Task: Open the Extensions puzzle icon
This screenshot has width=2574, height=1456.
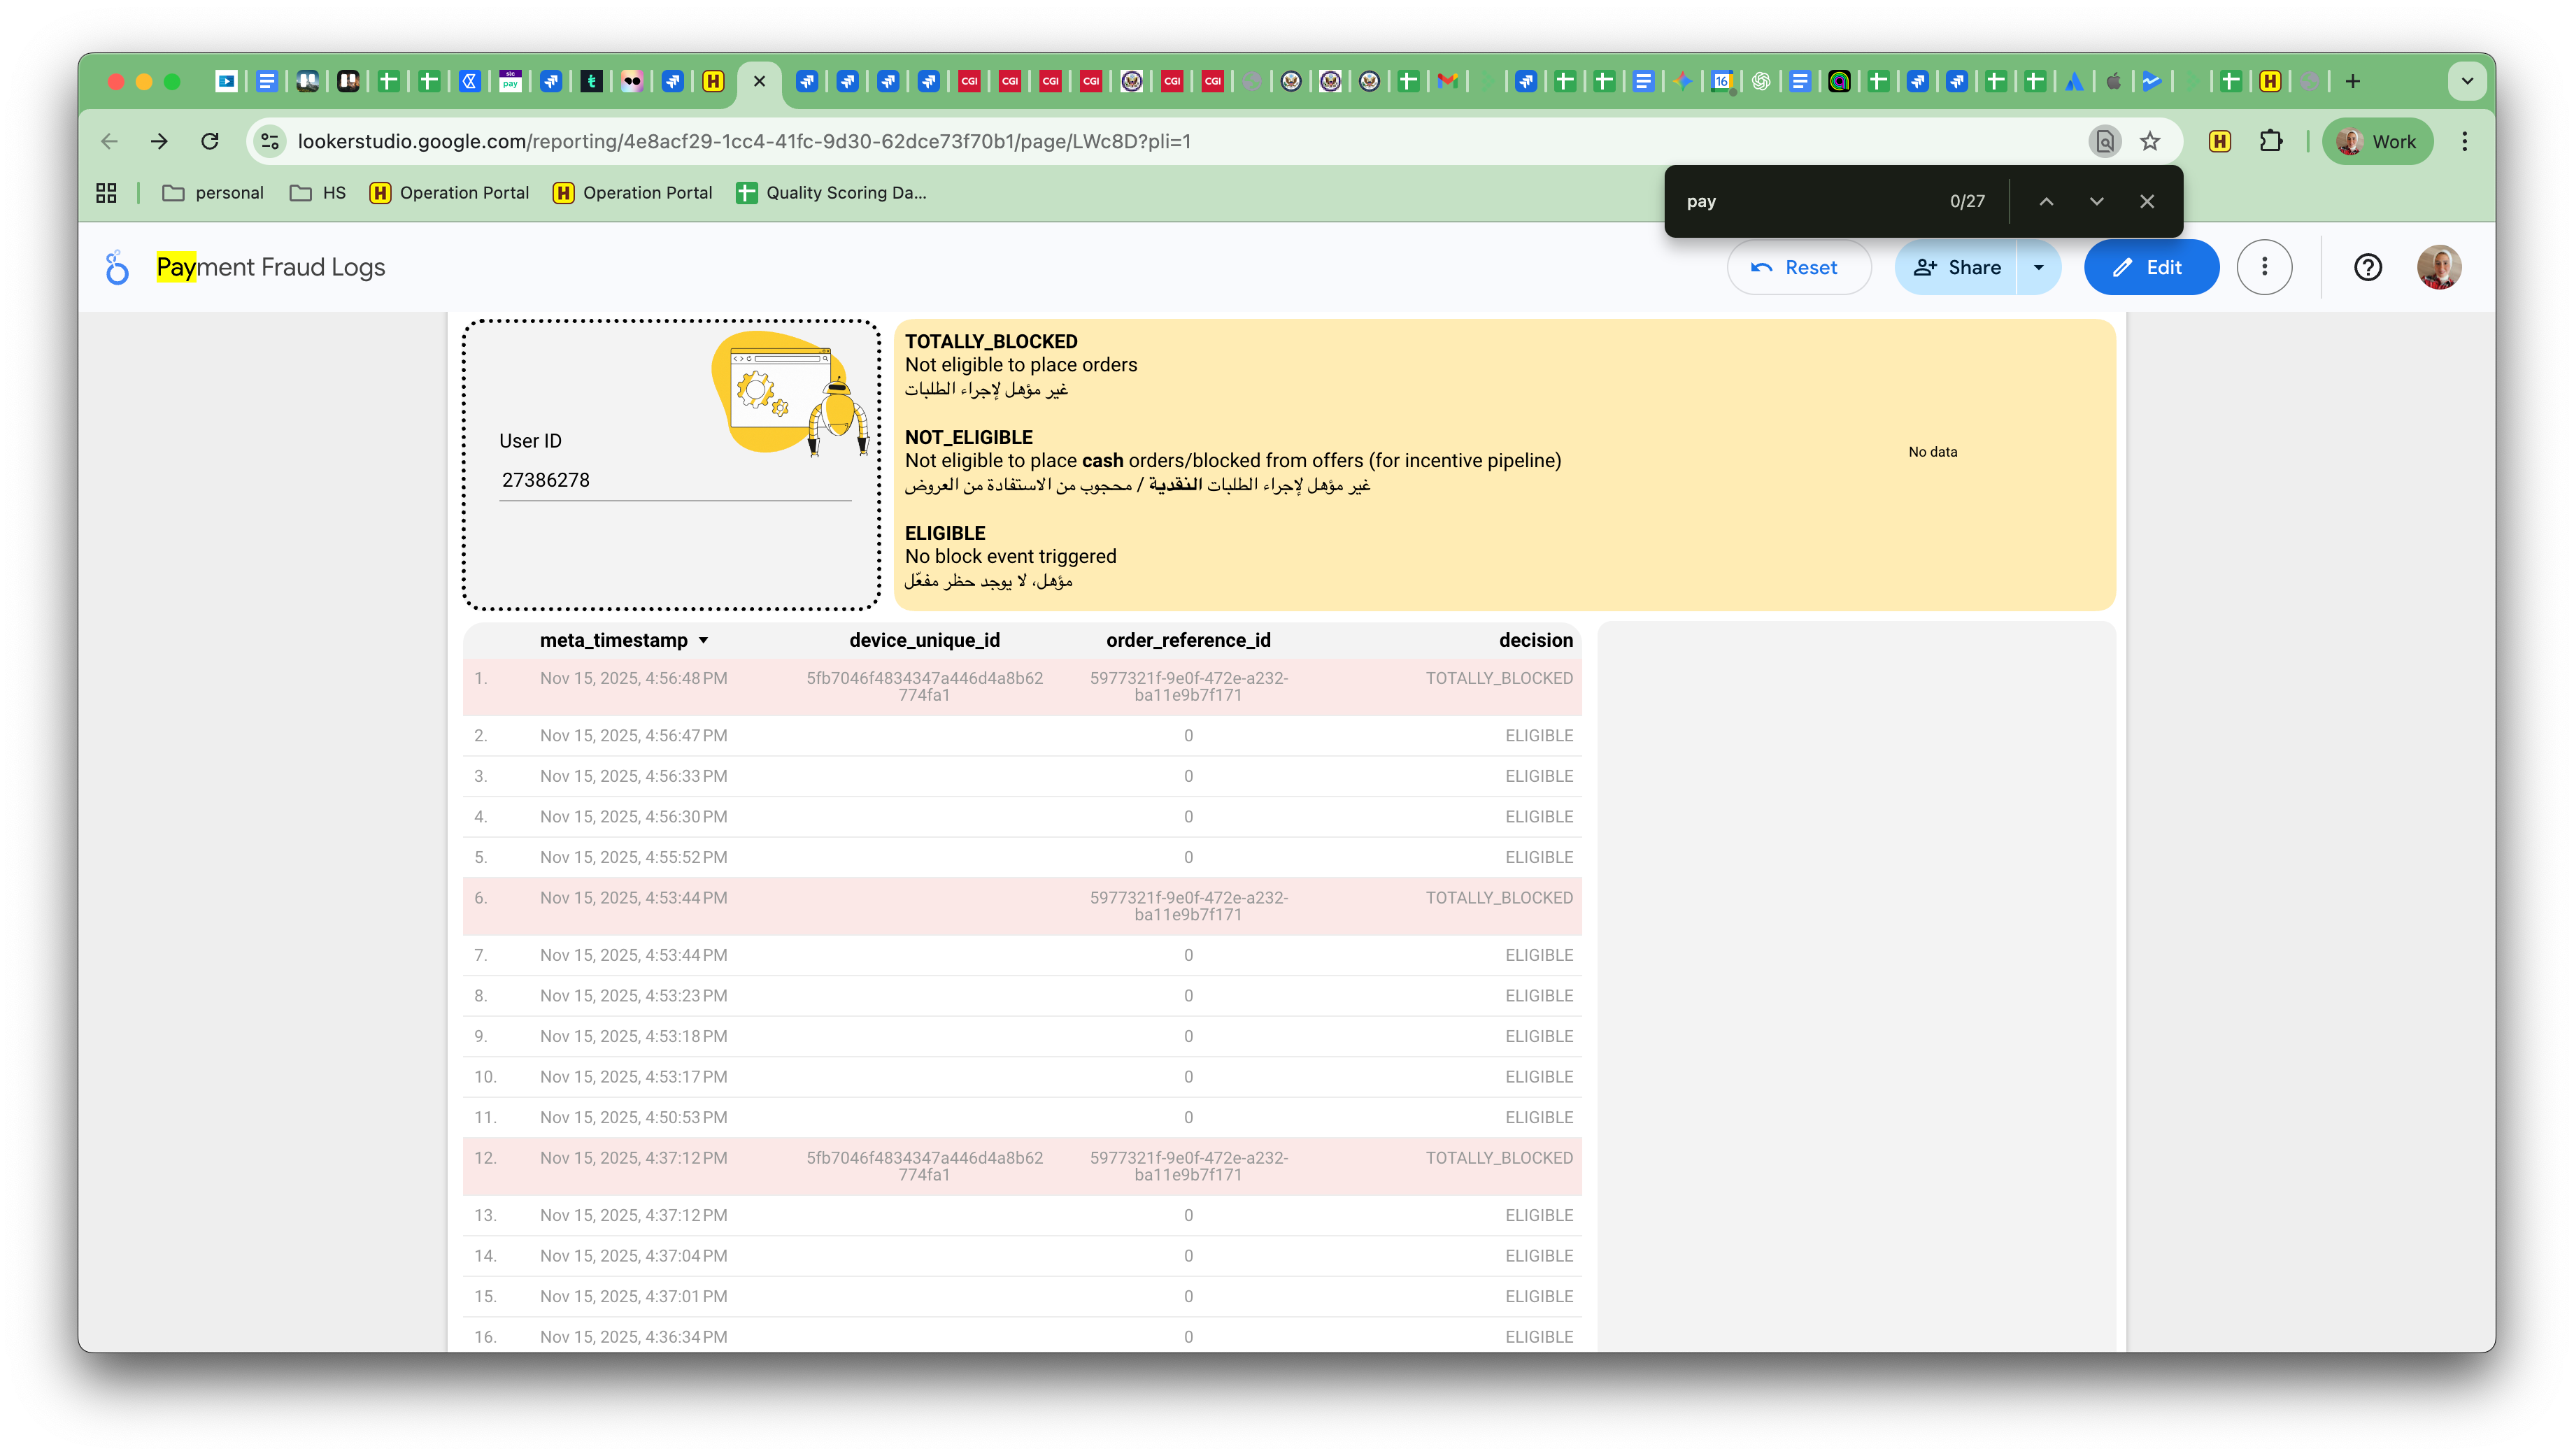Action: [x=2270, y=141]
